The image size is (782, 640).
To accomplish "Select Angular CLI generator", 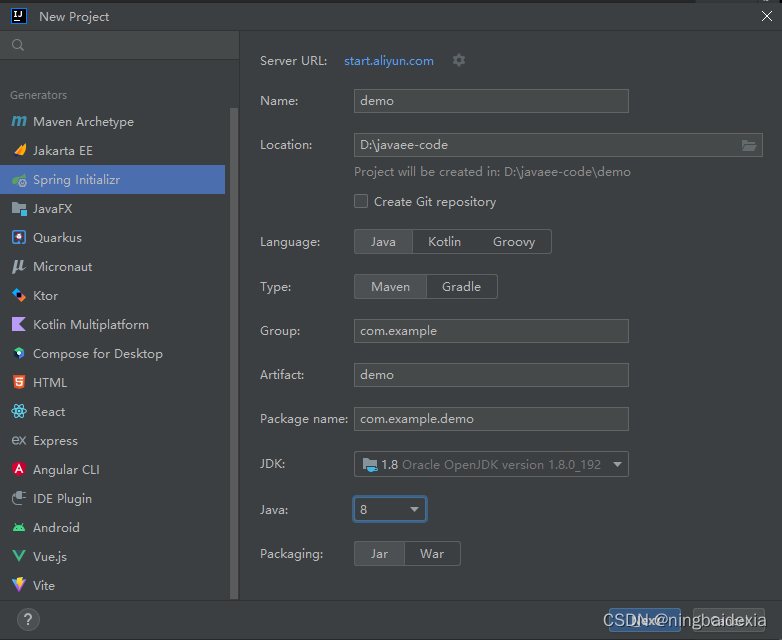I will click(x=112, y=469).
